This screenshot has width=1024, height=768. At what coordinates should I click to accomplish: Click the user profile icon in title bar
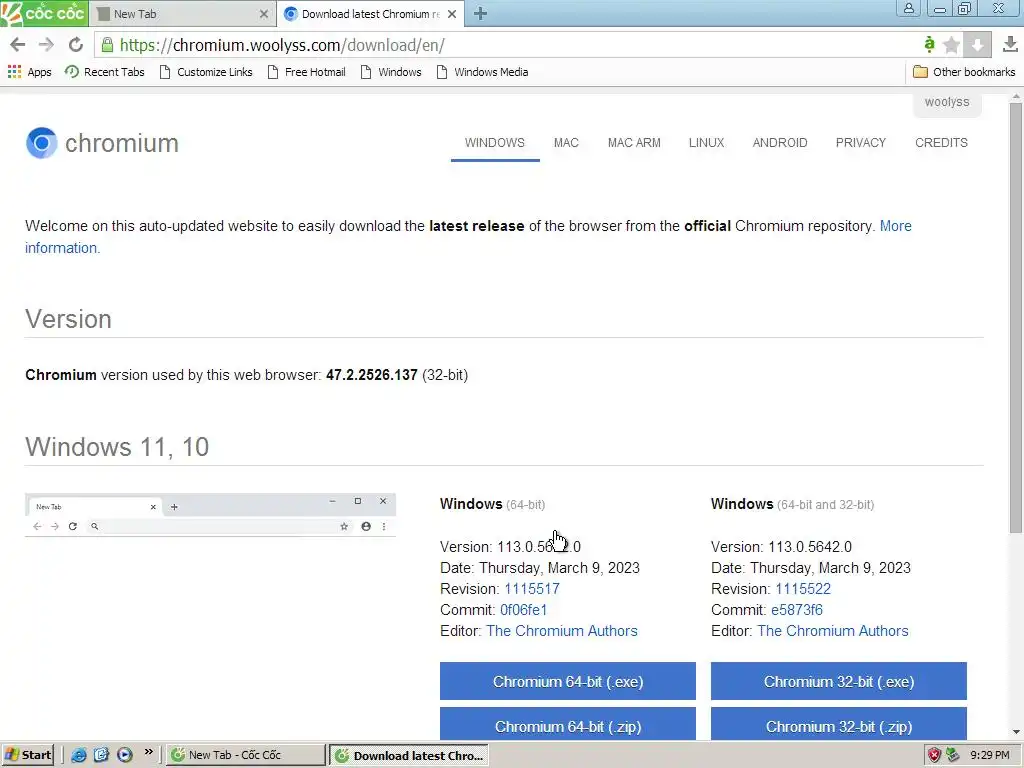908,8
